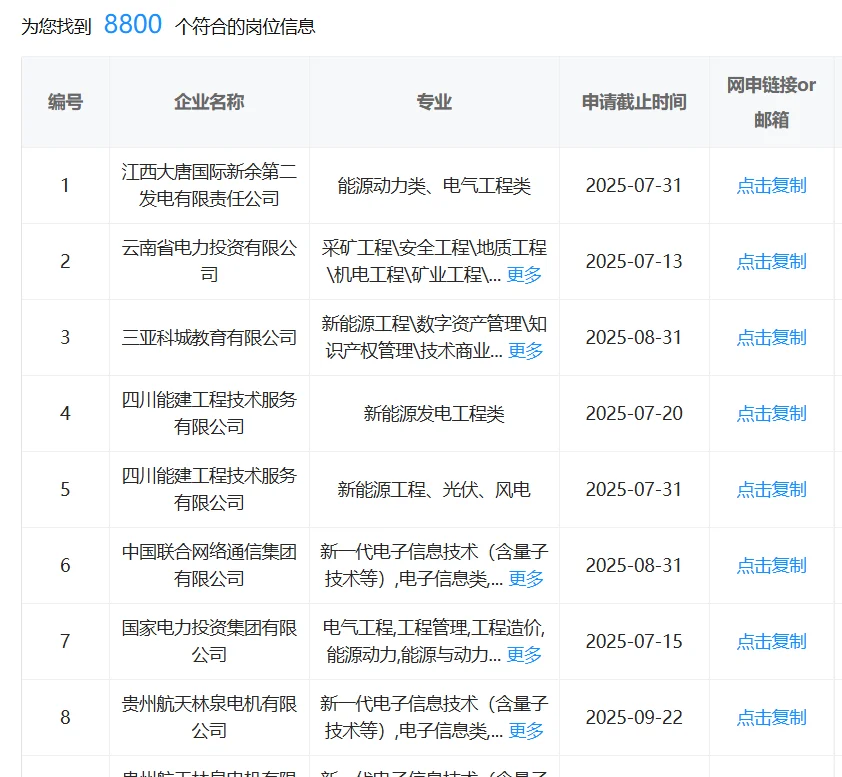Copy apply link for row 1 江西大唐国际

[771, 186]
